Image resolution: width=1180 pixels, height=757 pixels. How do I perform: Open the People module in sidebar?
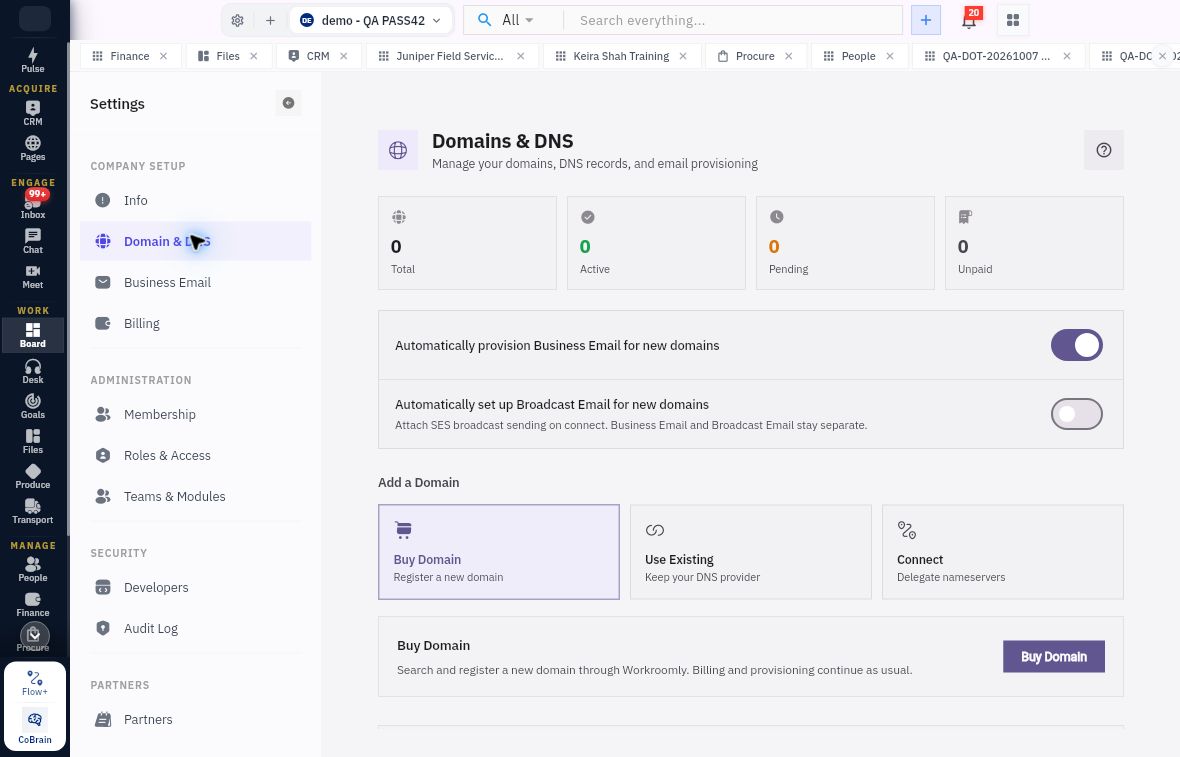pos(32,569)
